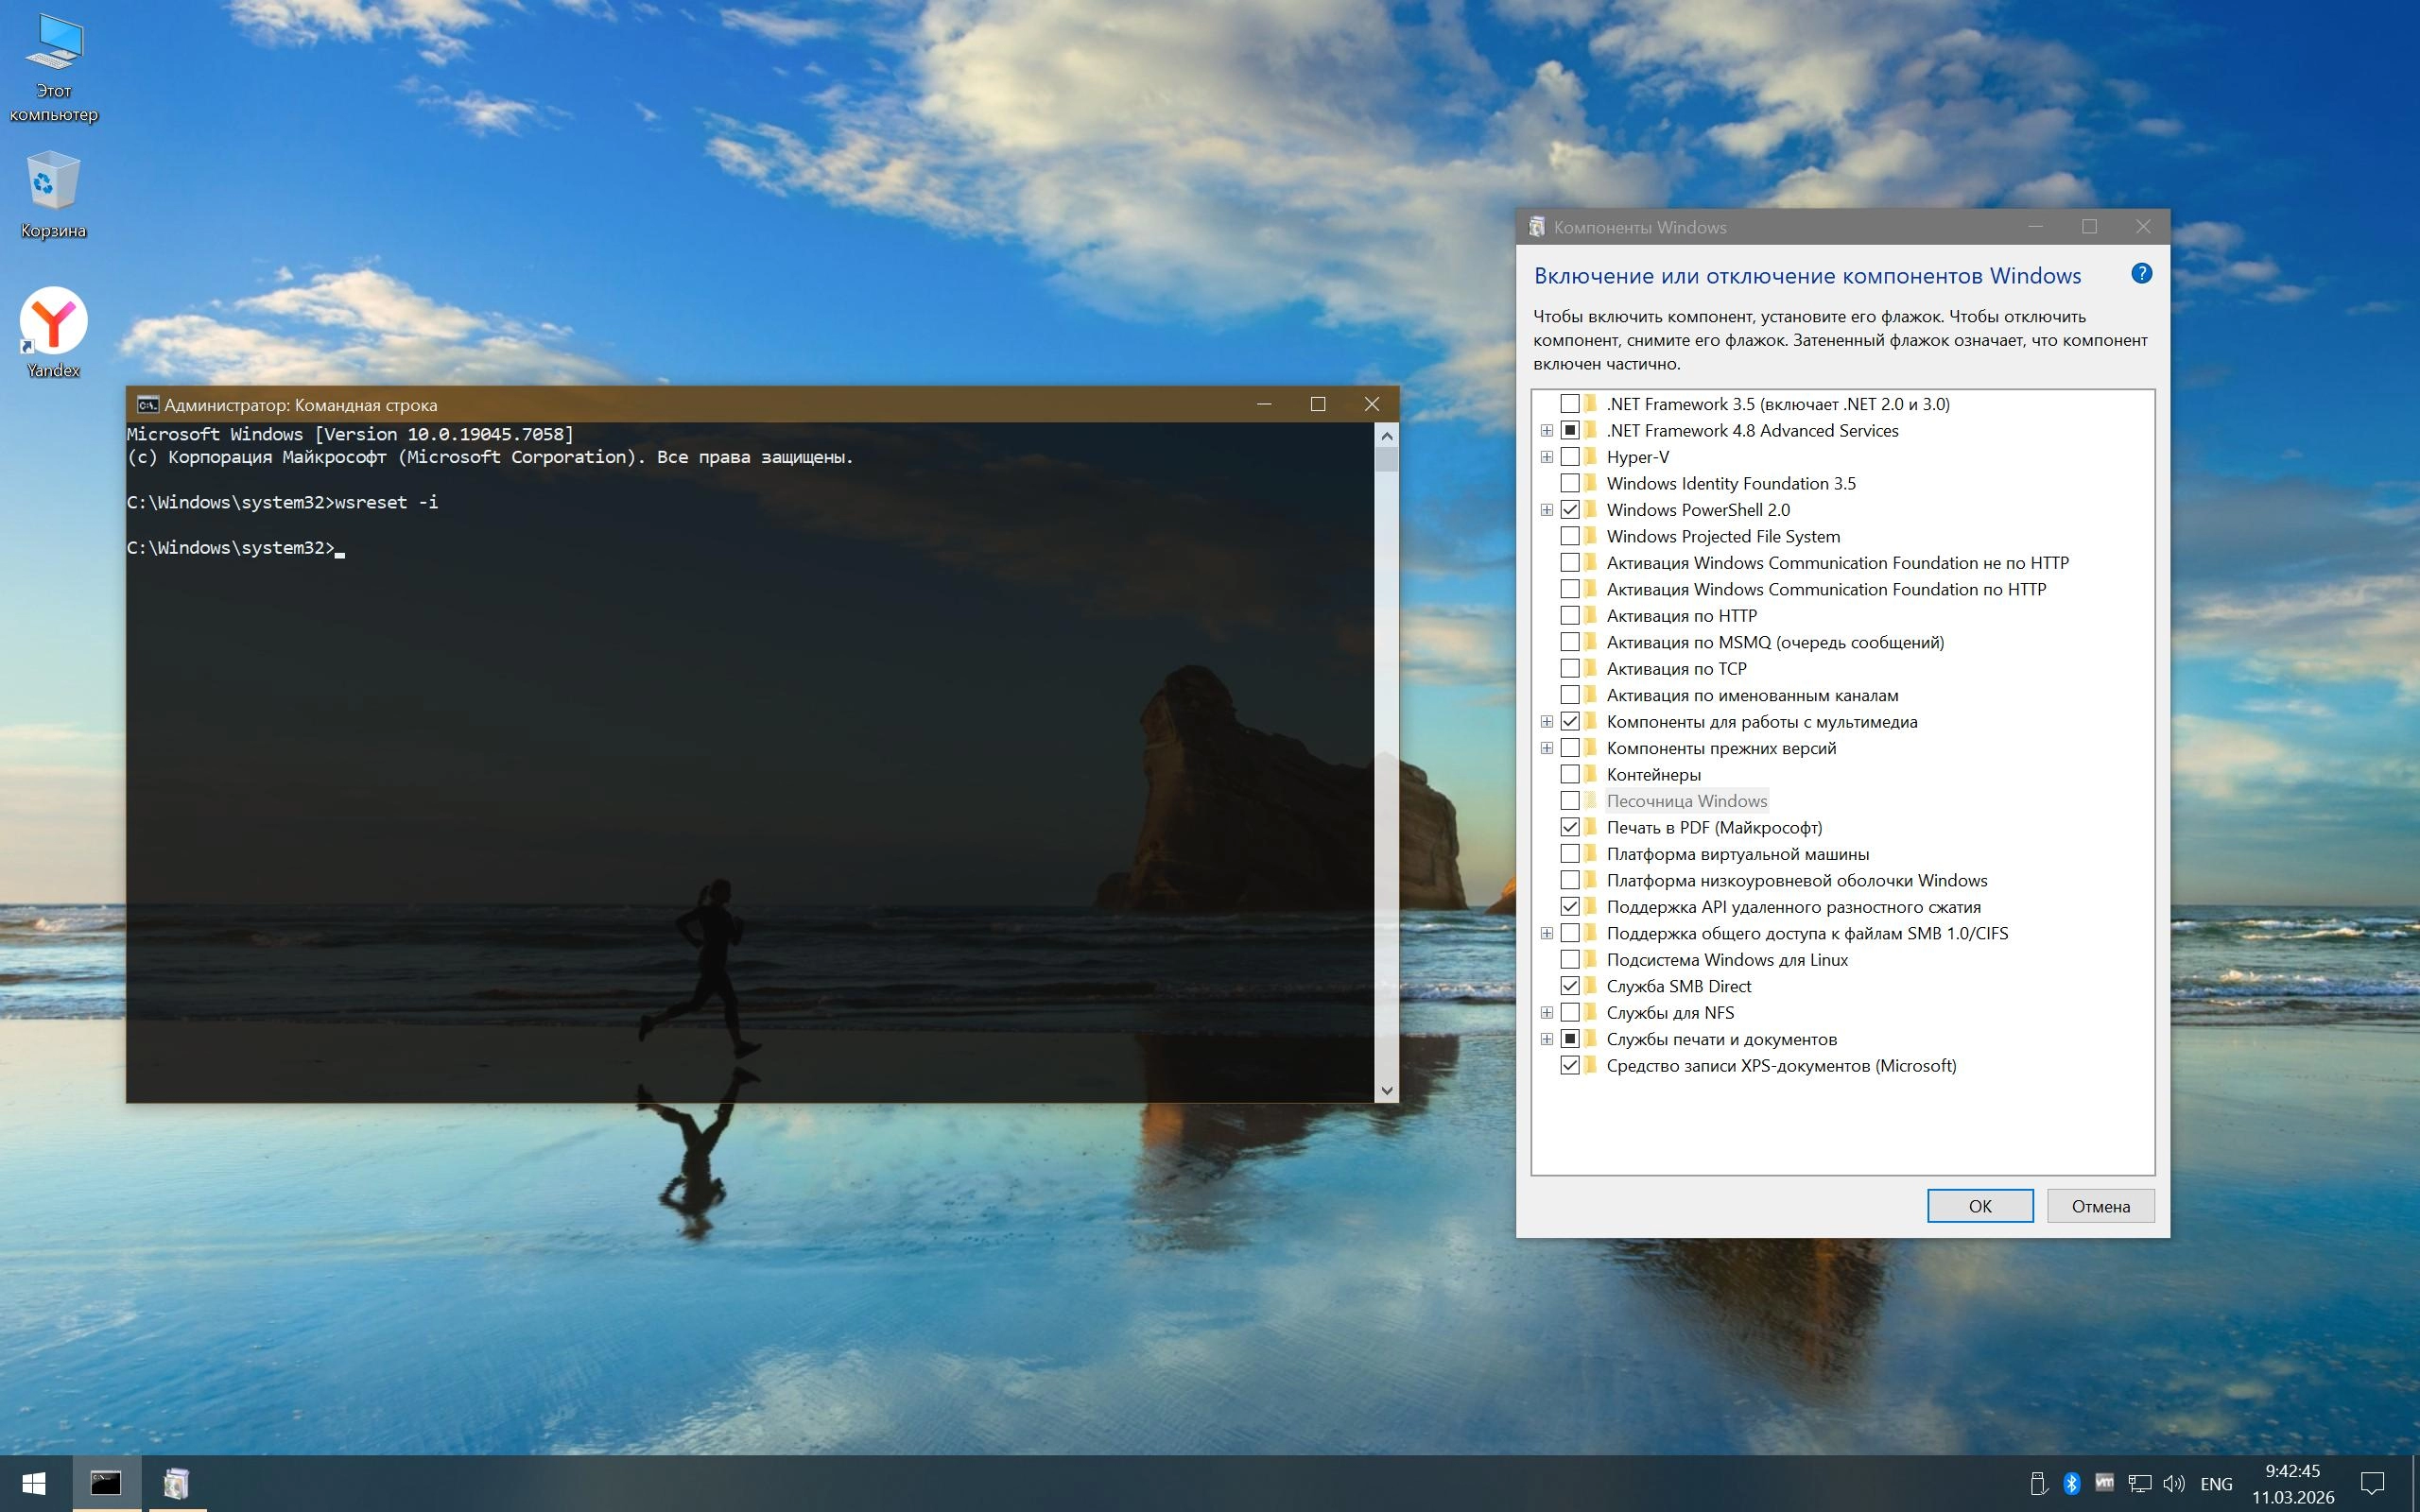Expand Службы печати и документов node

[x=1547, y=1039]
